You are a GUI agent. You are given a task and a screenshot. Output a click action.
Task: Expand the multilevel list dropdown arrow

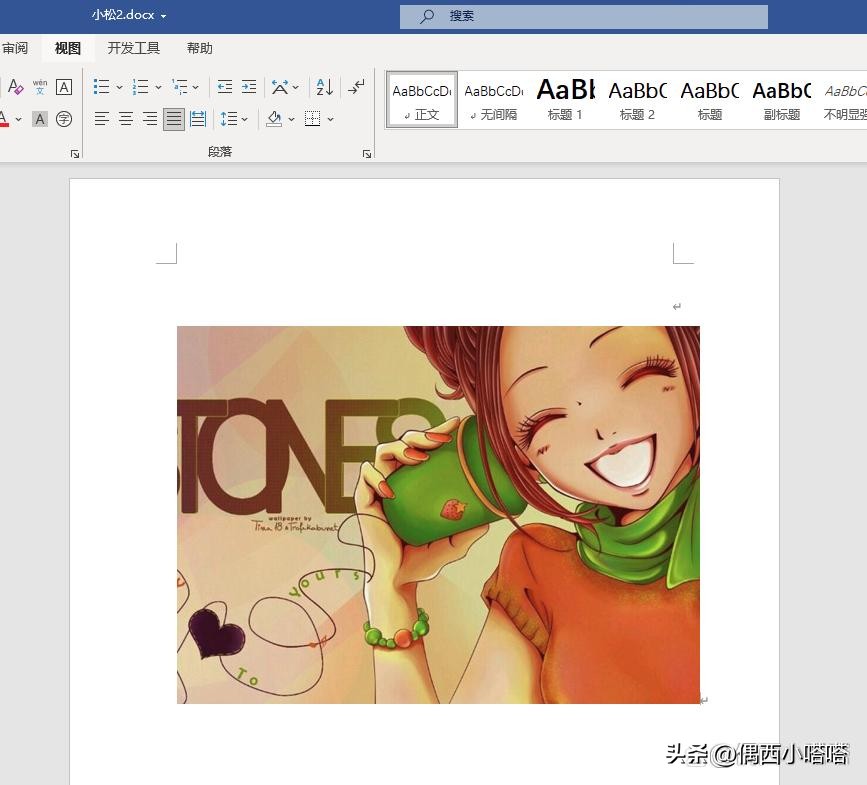195,87
